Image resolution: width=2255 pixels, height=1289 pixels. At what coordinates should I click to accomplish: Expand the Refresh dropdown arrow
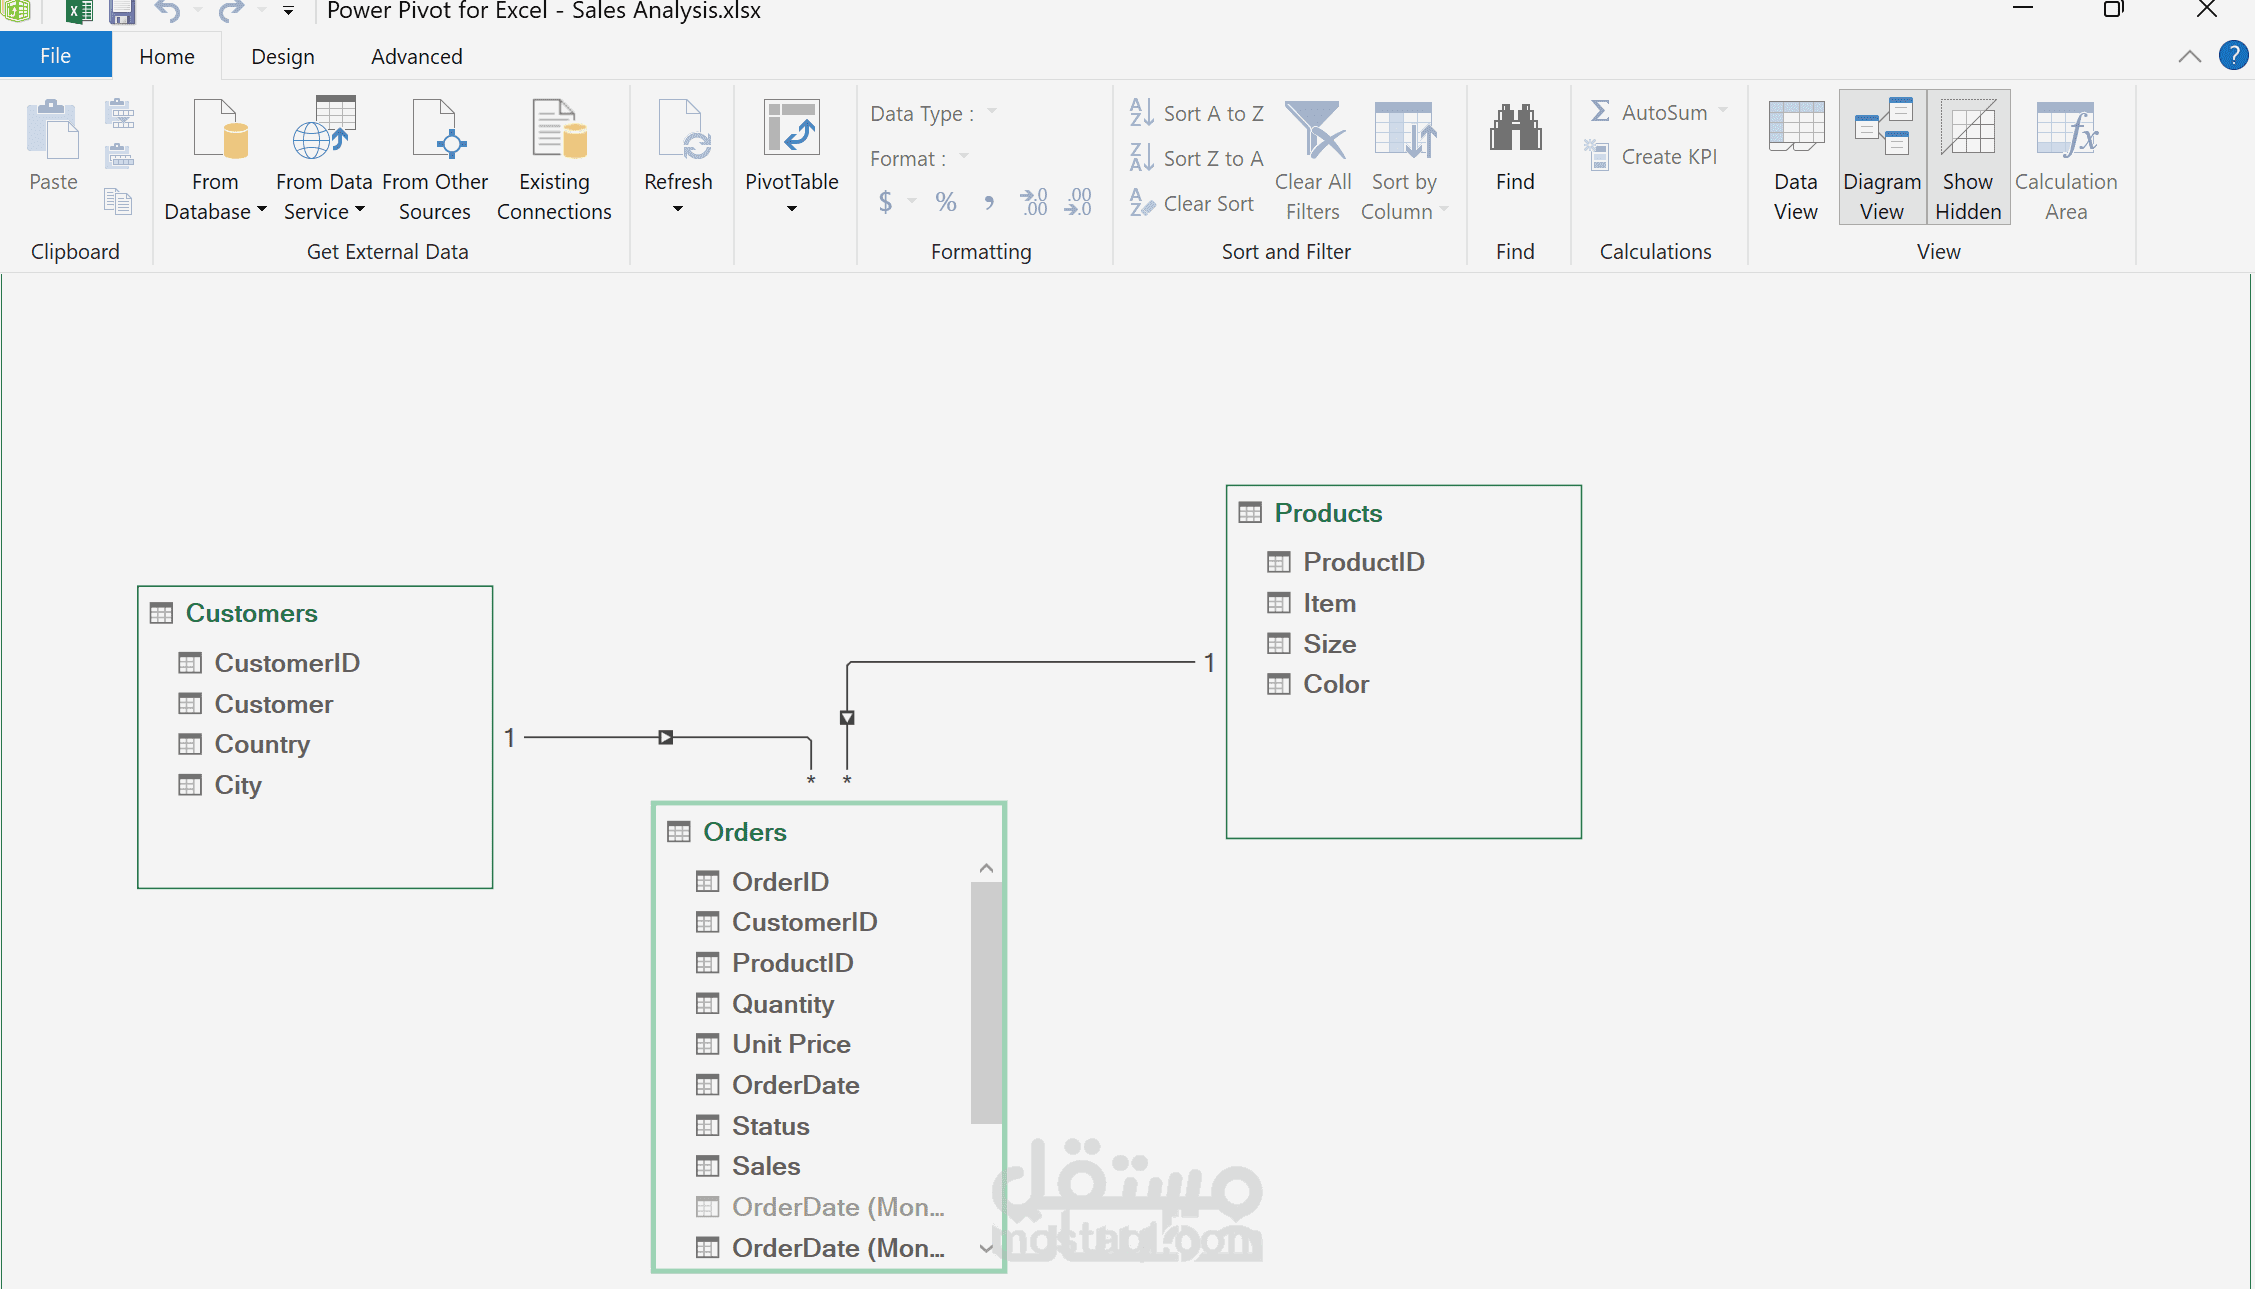coord(678,210)
